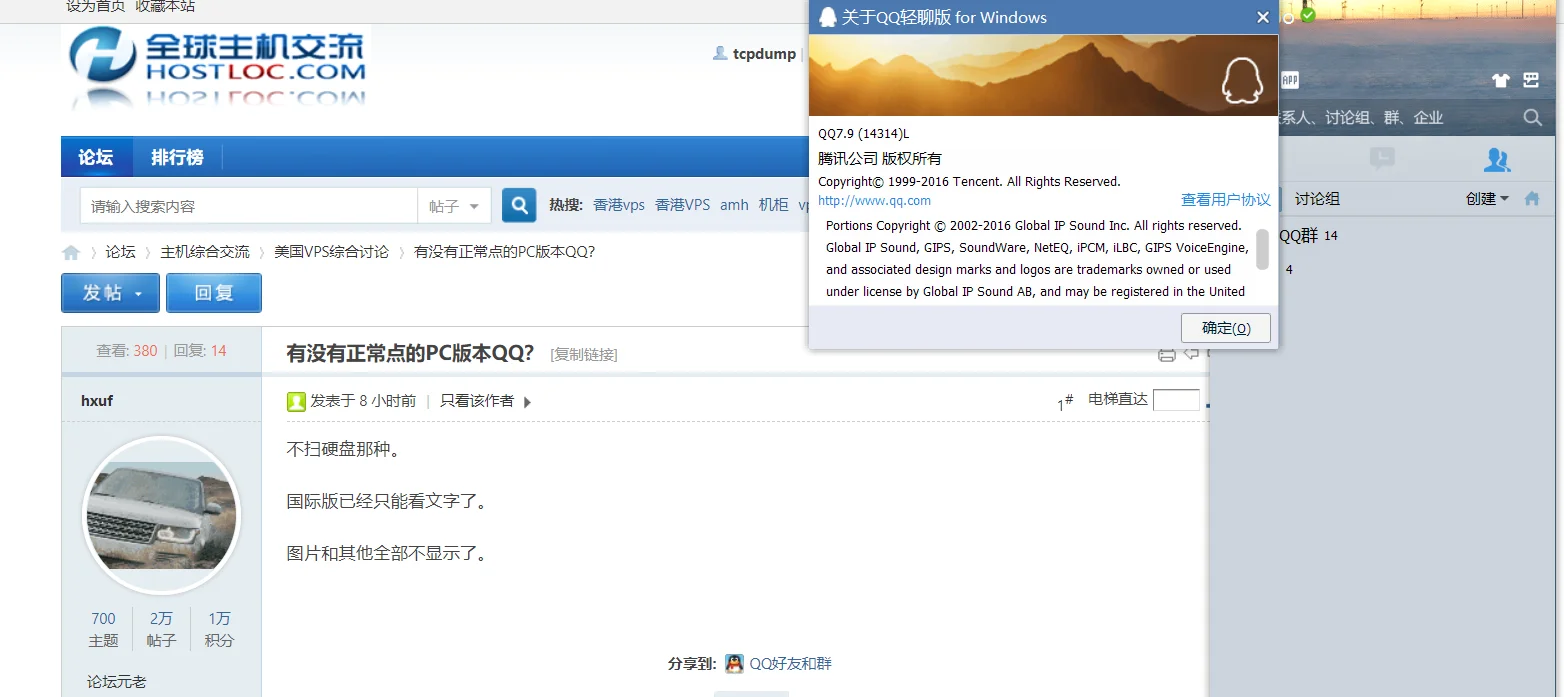Click the forum search magnifier button

pos(519,205)
